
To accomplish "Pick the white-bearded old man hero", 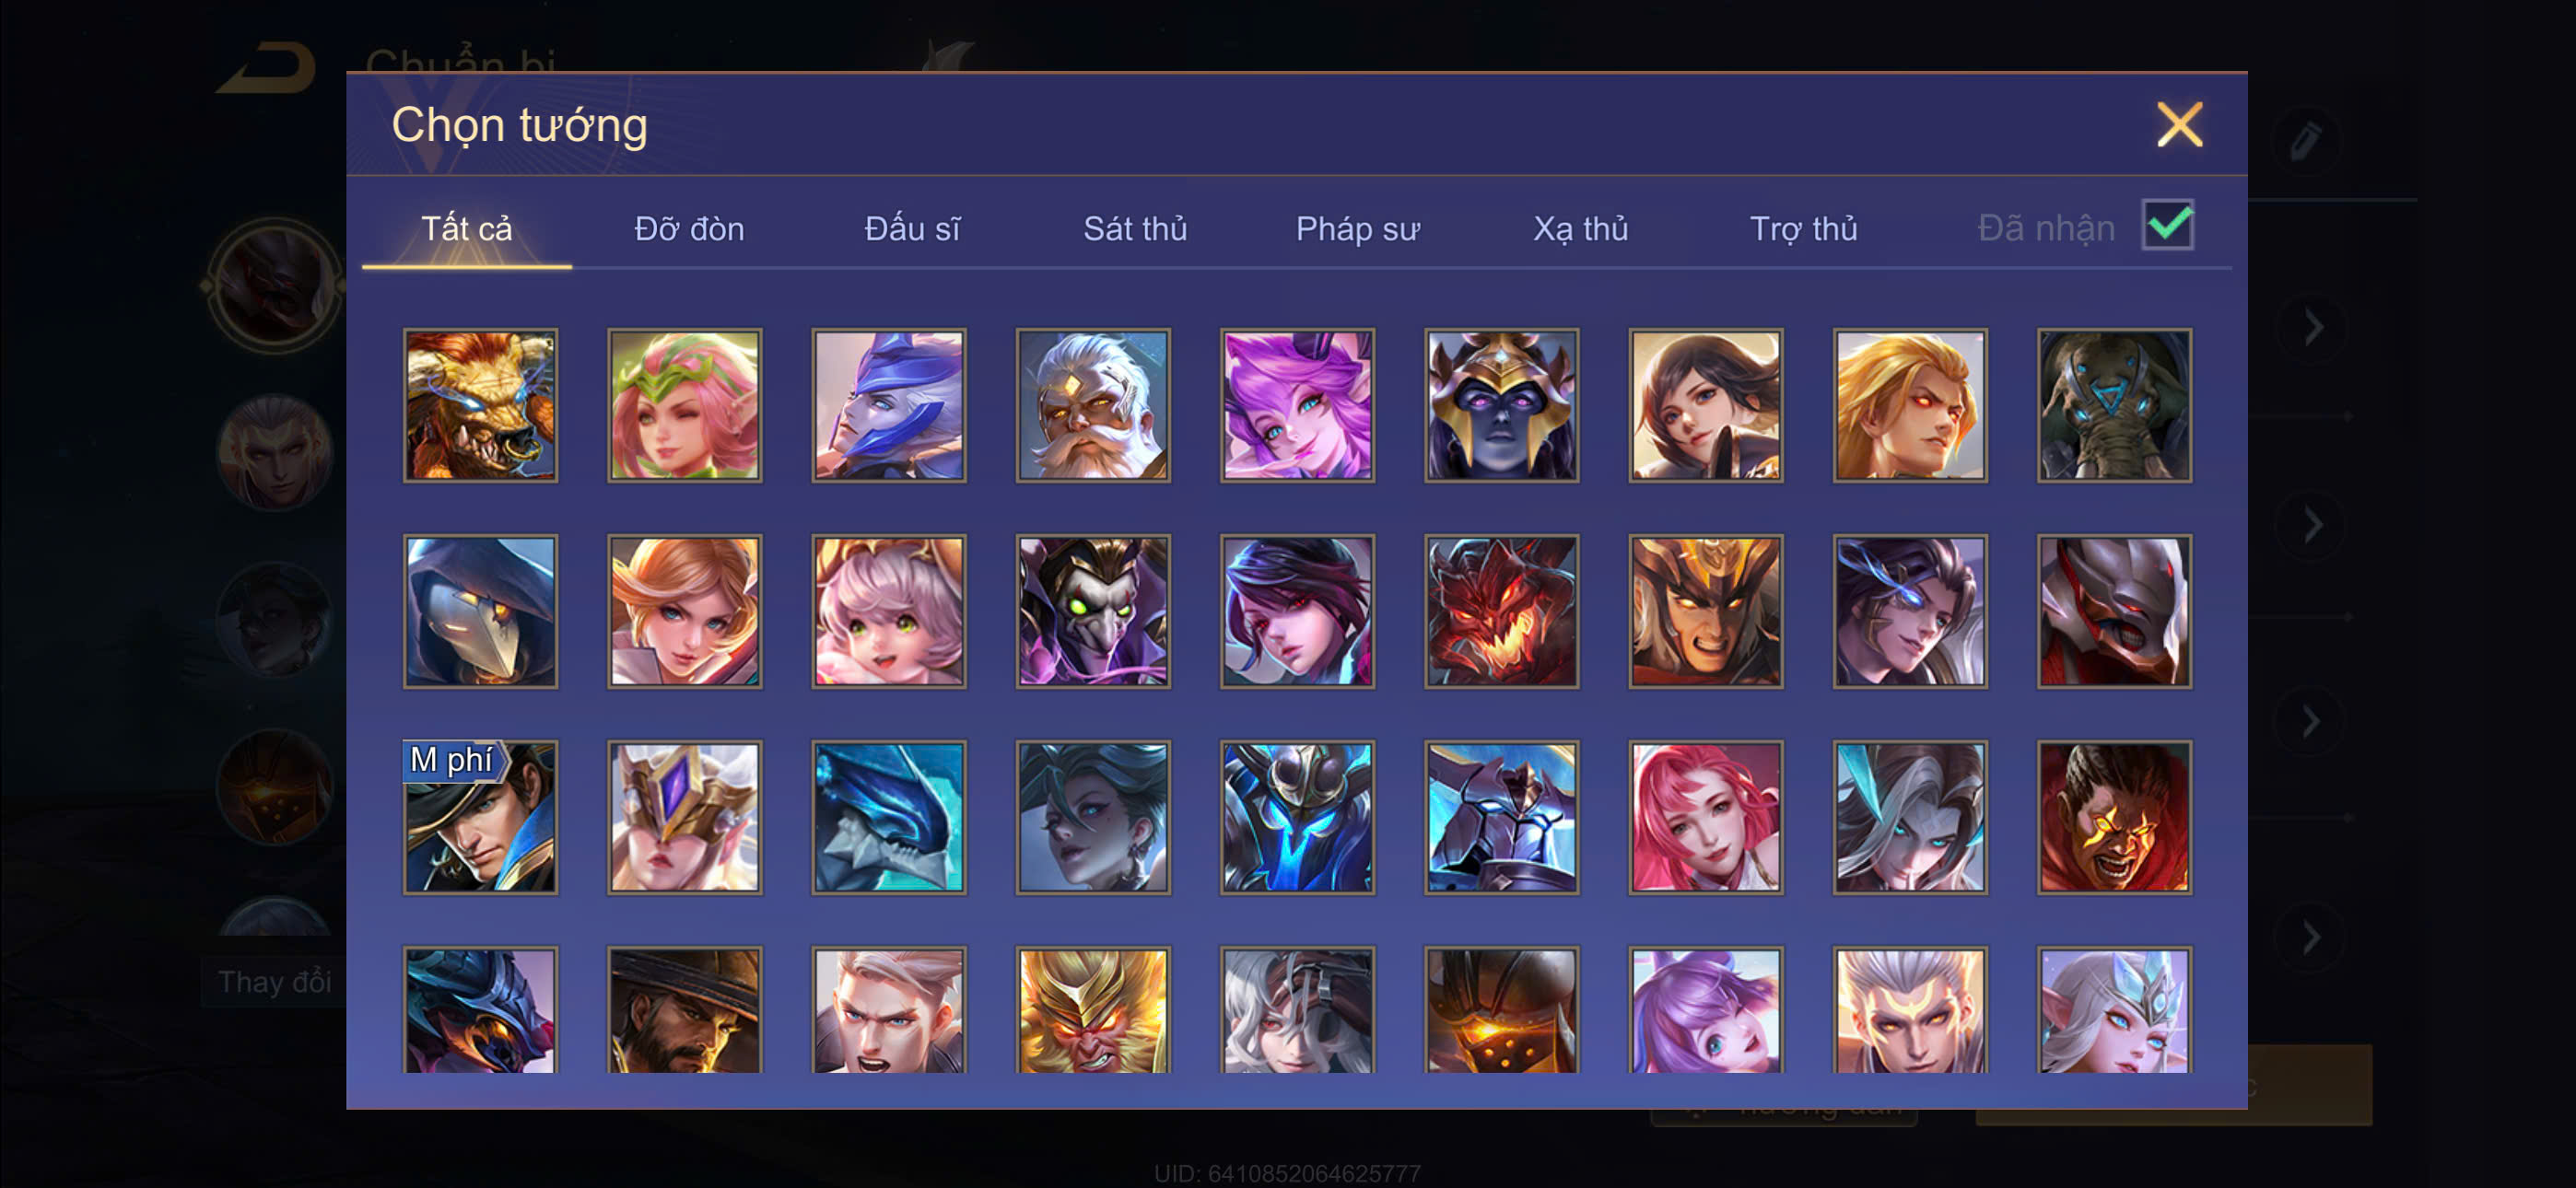I will (x=1093, y=405).
